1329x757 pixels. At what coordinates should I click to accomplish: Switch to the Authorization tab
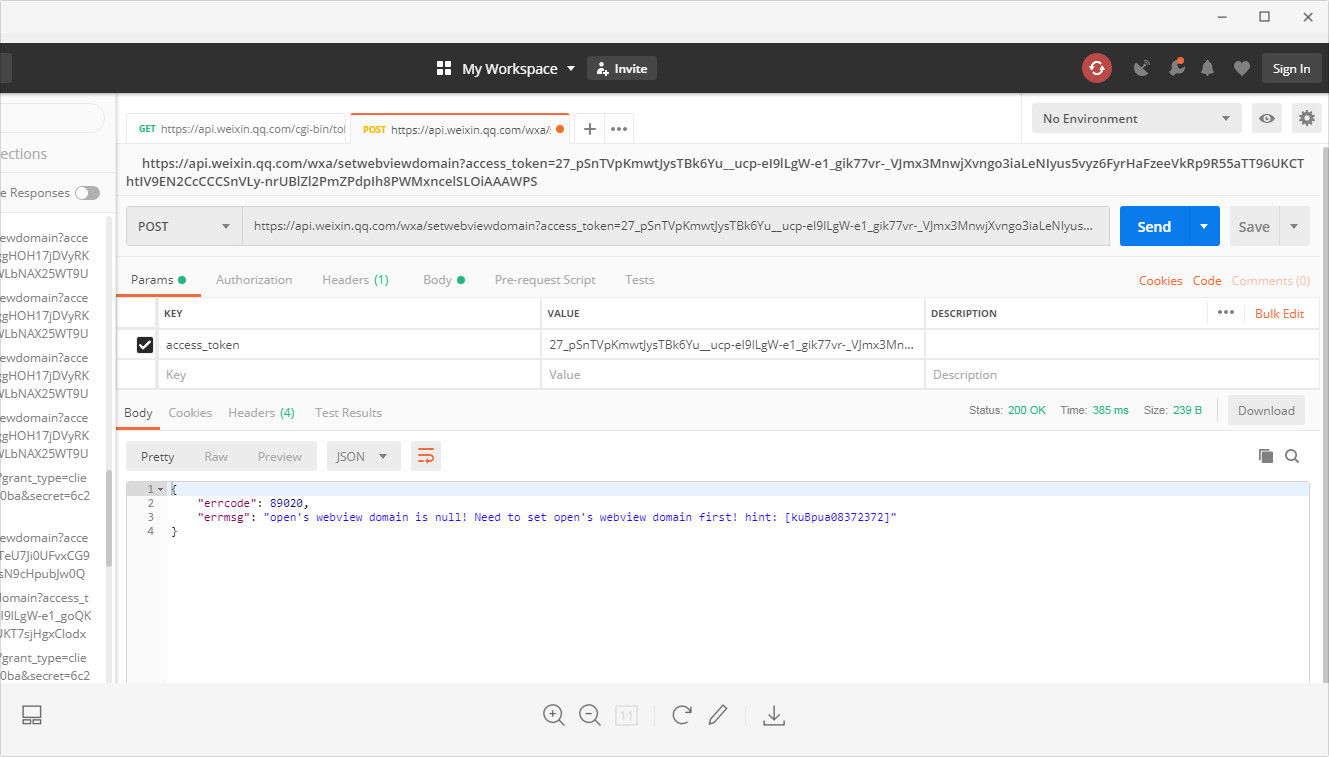point(254,280)
